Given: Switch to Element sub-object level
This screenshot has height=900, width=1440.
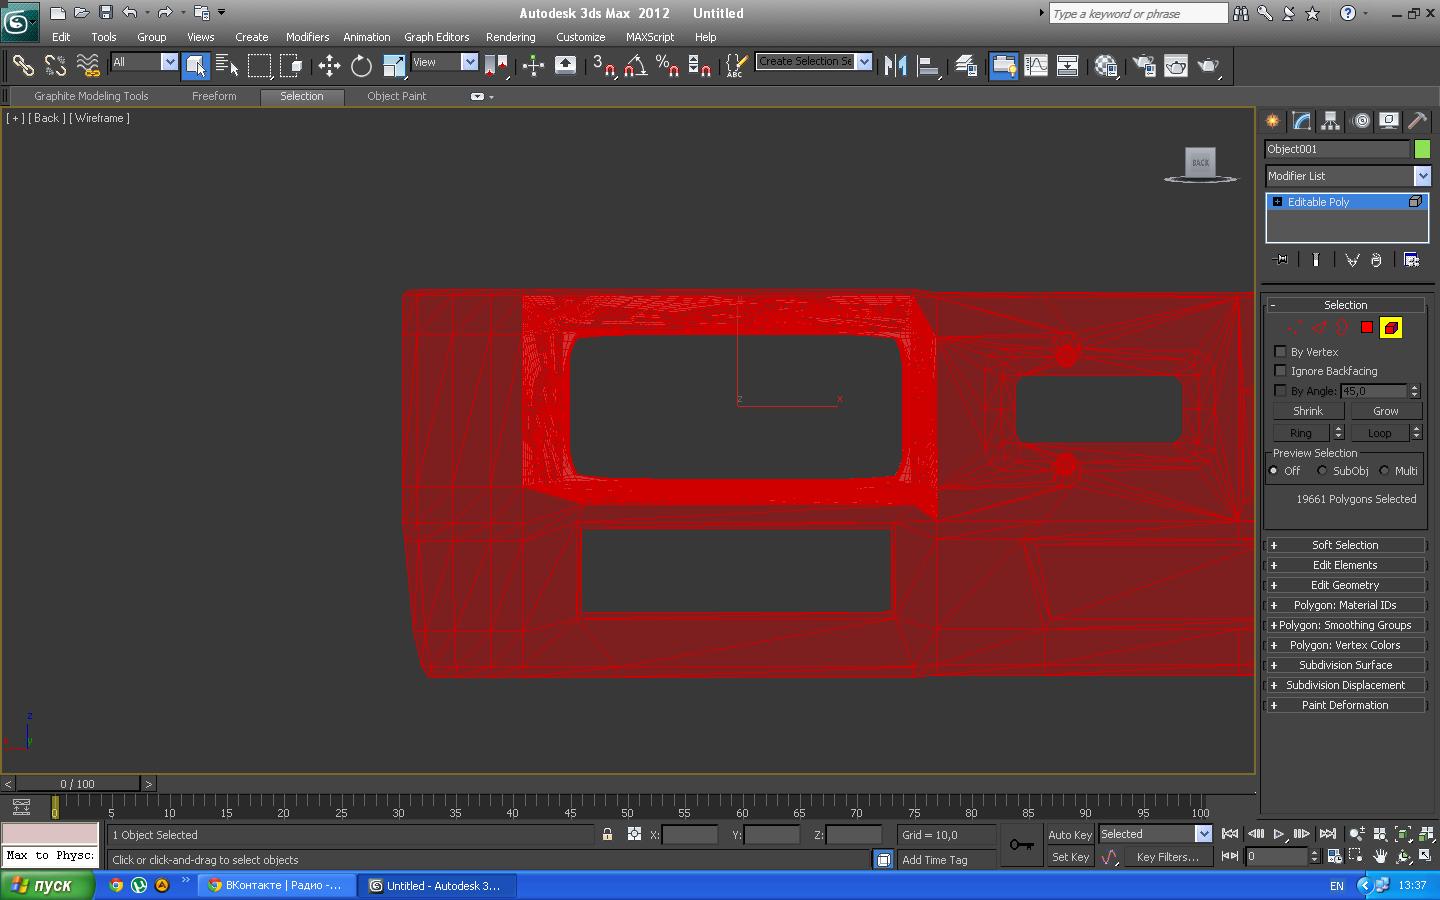Looking at the screenshot, I should point(1390,328).
